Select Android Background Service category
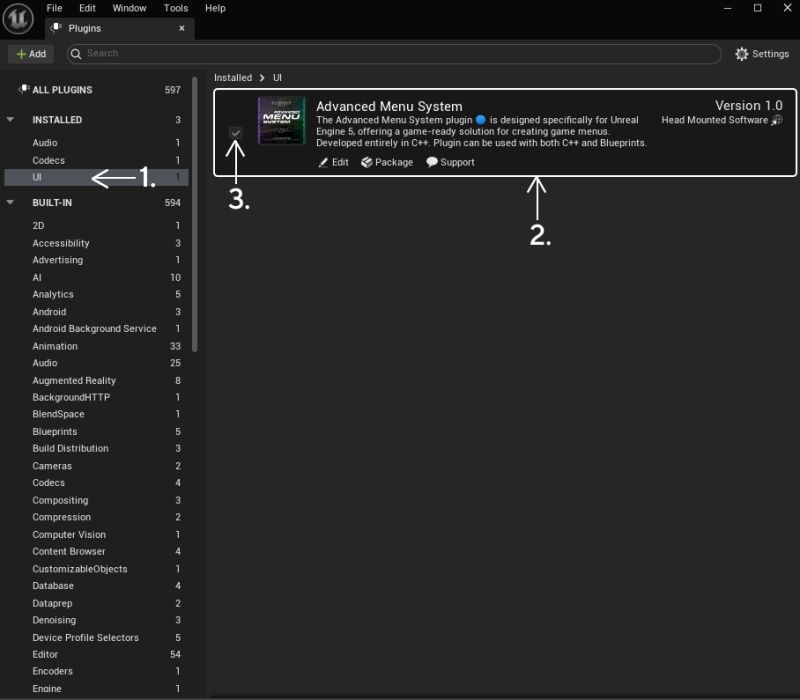Image resolution: width=800 pixels, height=700 pixels. [x=96, y=329]
